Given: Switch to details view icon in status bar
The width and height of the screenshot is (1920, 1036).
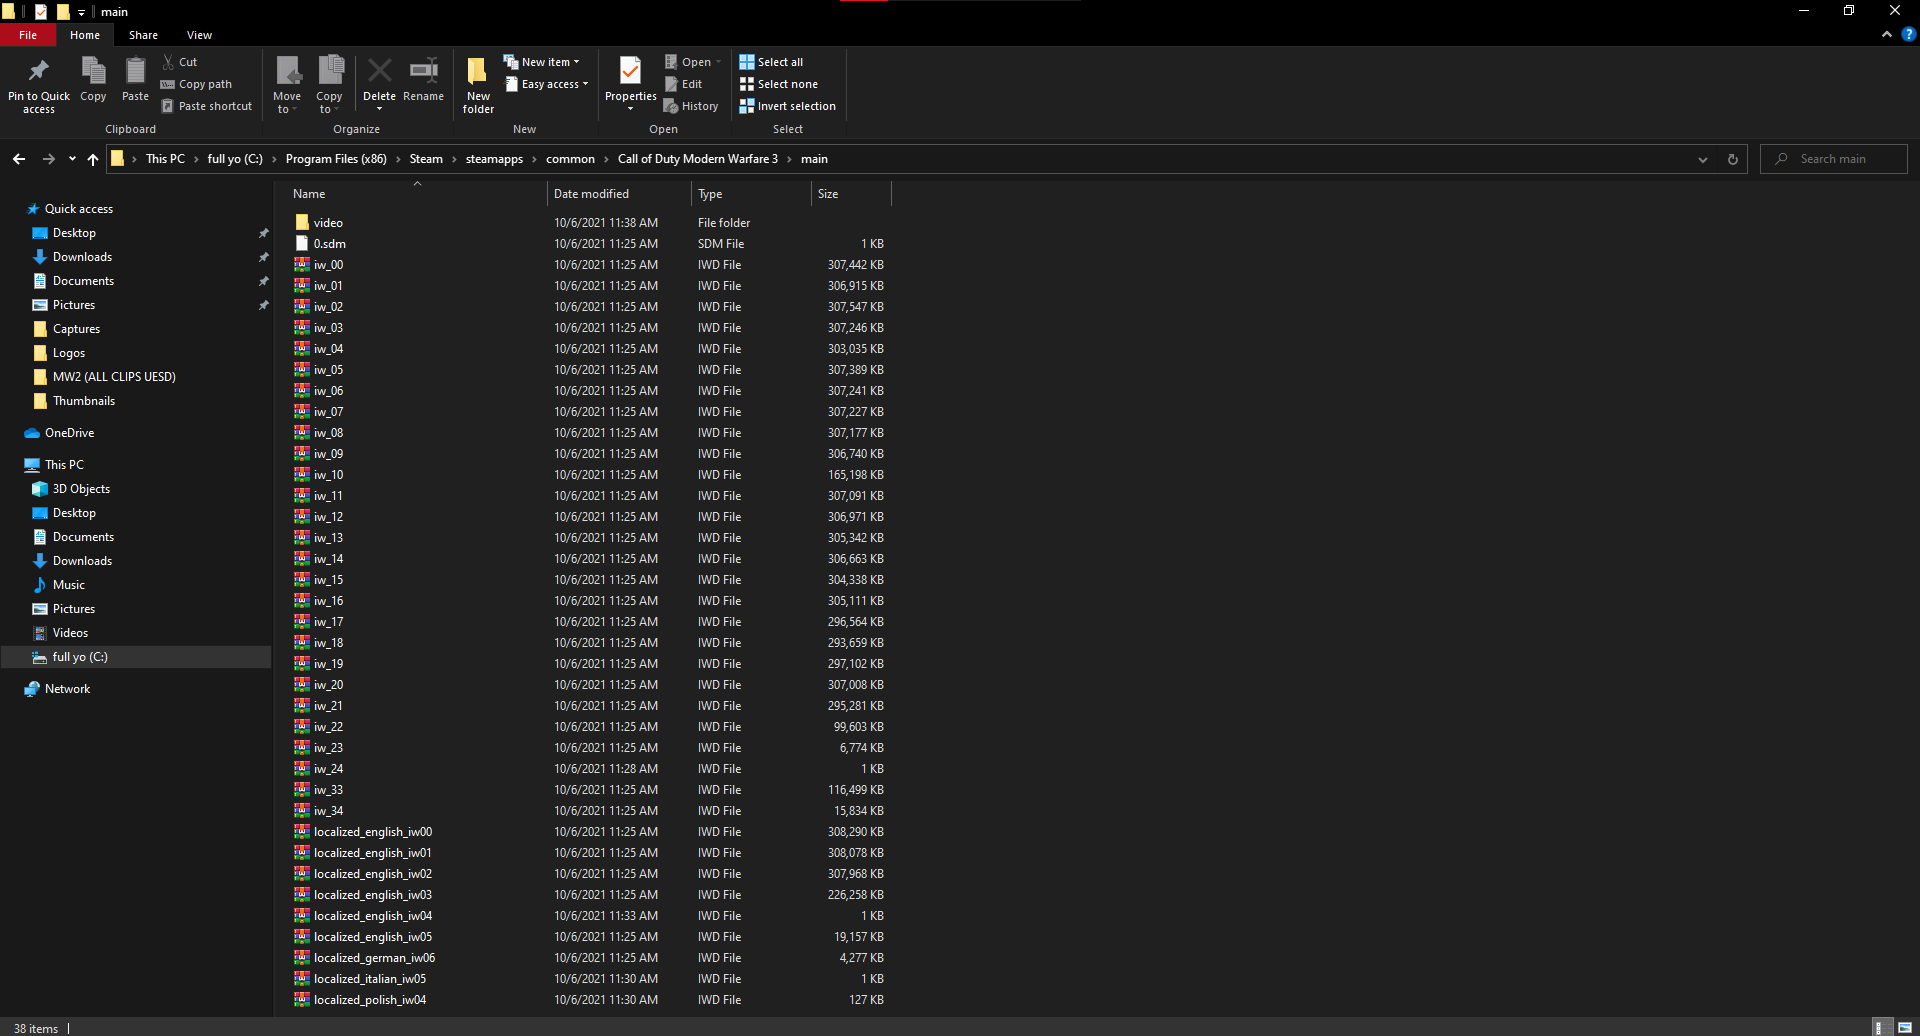Looking at the screenshot, I should [1881, 1028].
